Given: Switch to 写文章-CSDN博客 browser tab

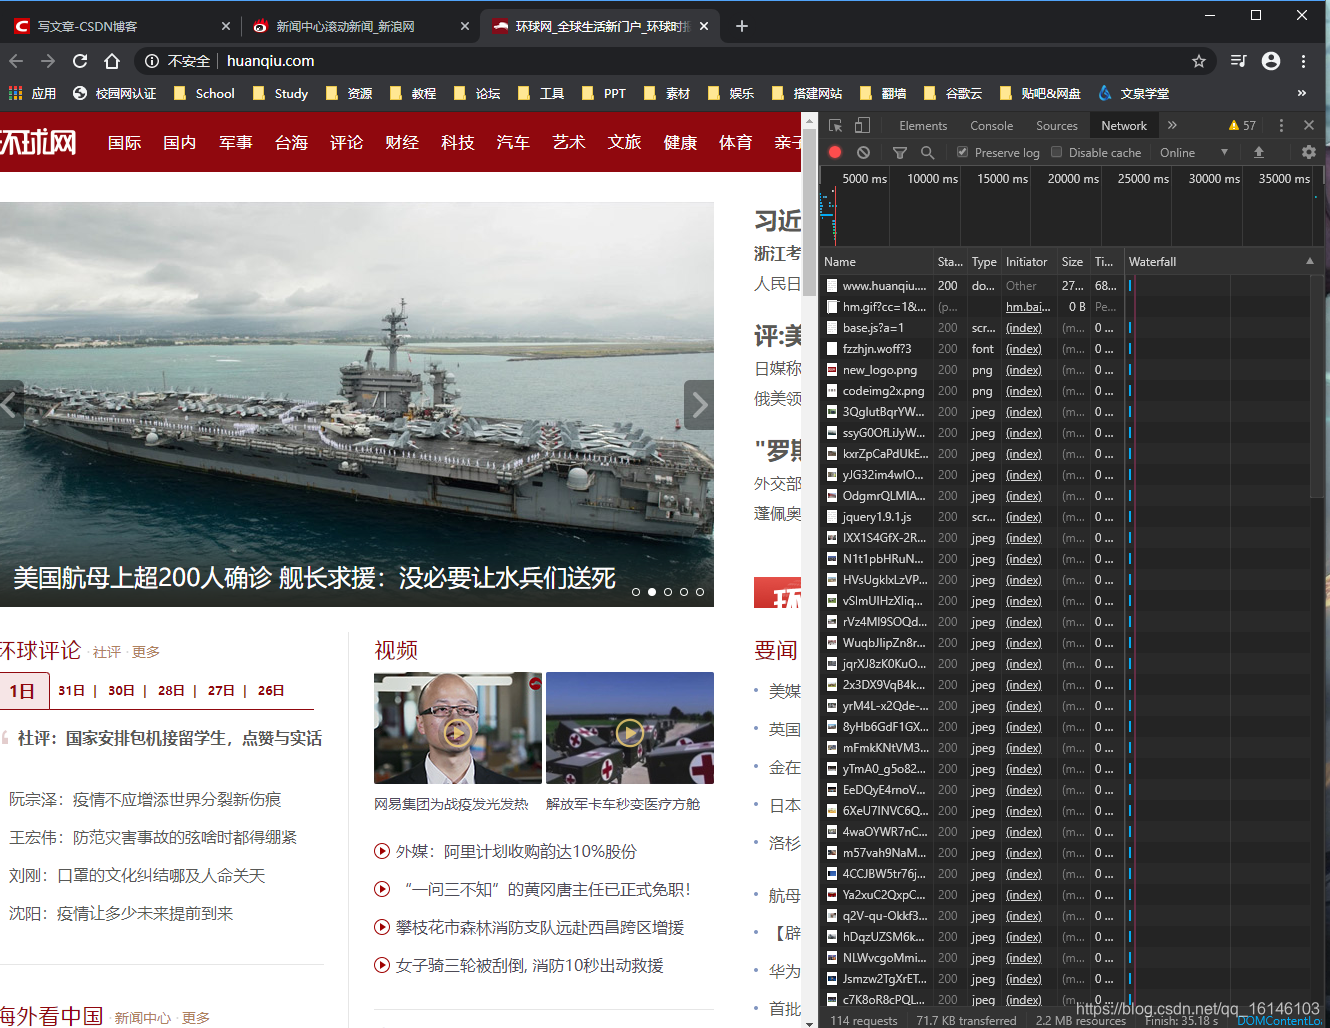Looking at the screenshot, I should coord(120,26).
